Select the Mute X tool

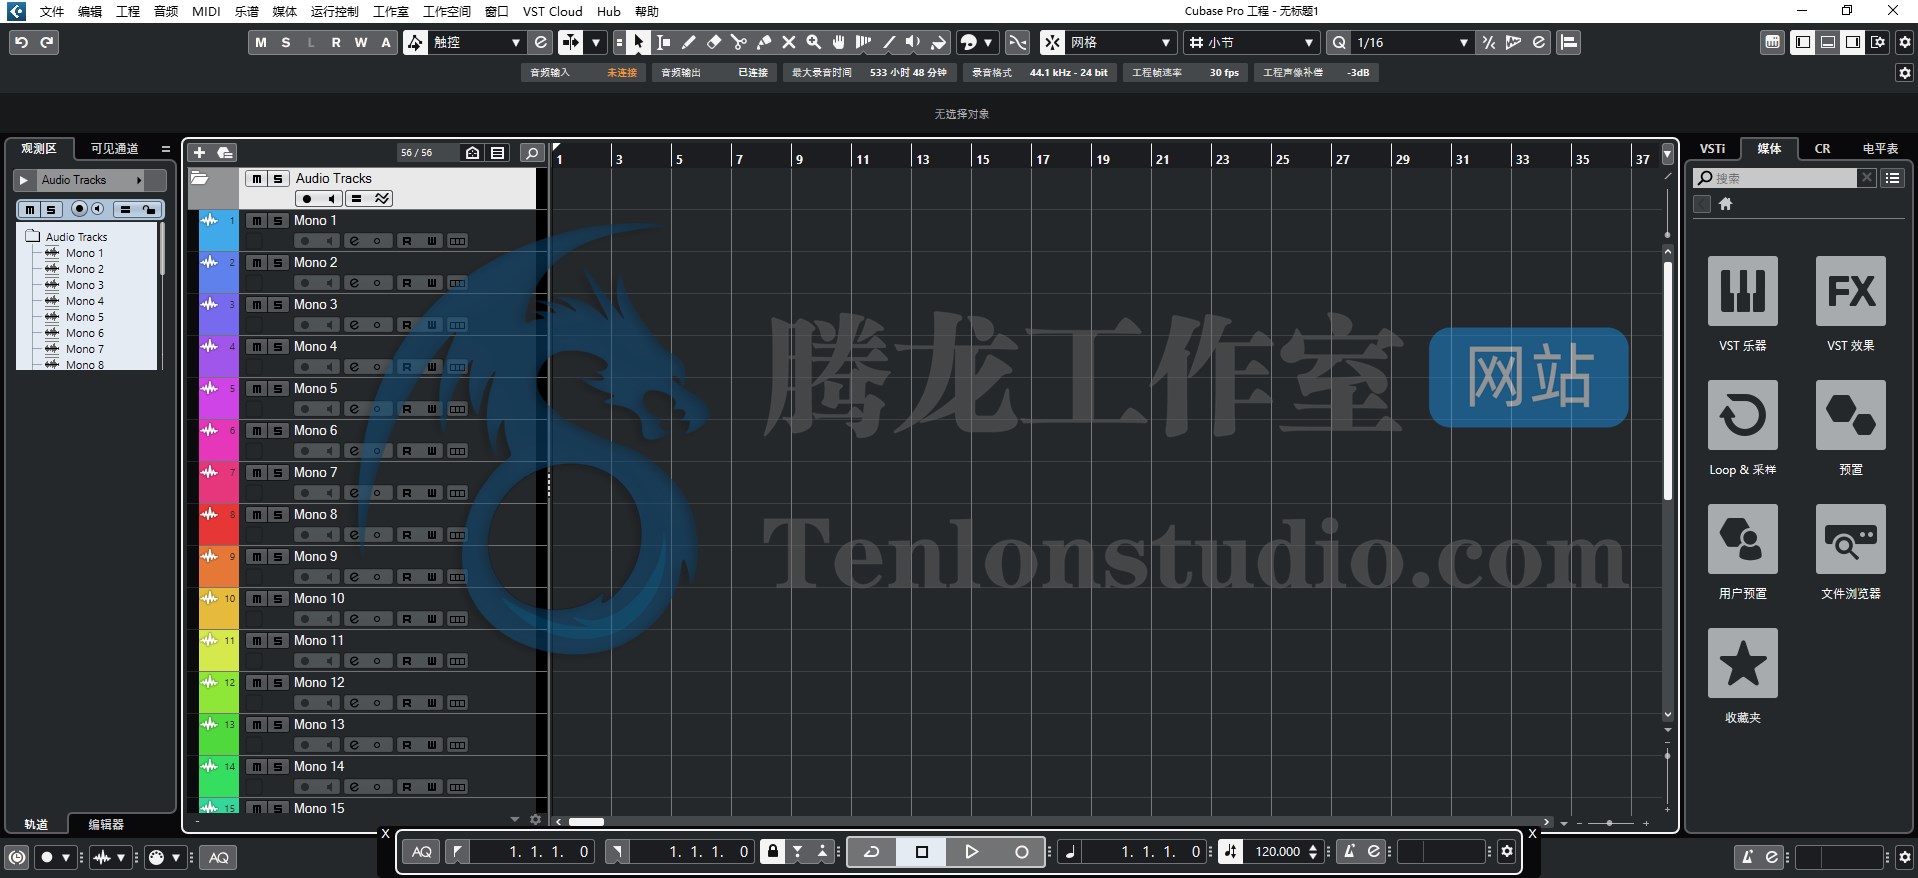pos(788,42)
